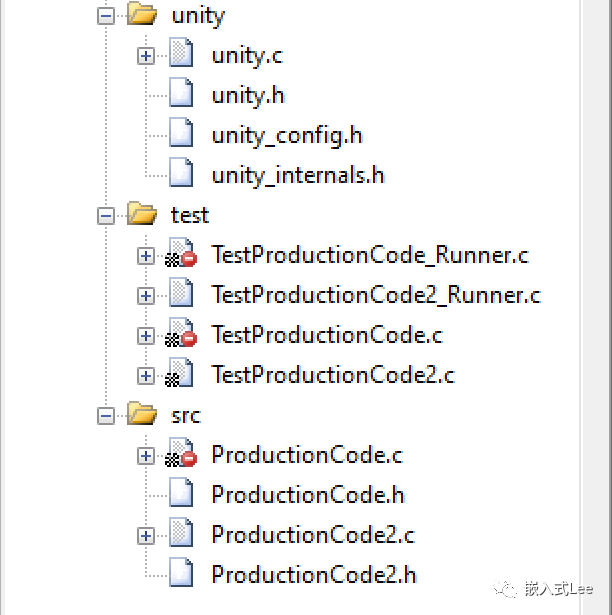Expand the TestProductionCode2_Runner.c node
The height and width of the screenshot is (615, 612).
click(146, 296)
